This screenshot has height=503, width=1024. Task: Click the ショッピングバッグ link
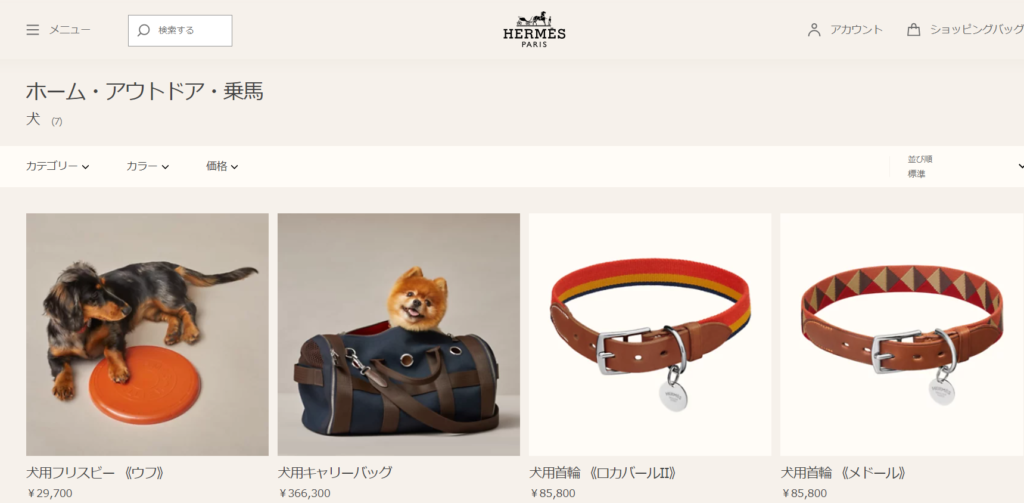point(976,30)
